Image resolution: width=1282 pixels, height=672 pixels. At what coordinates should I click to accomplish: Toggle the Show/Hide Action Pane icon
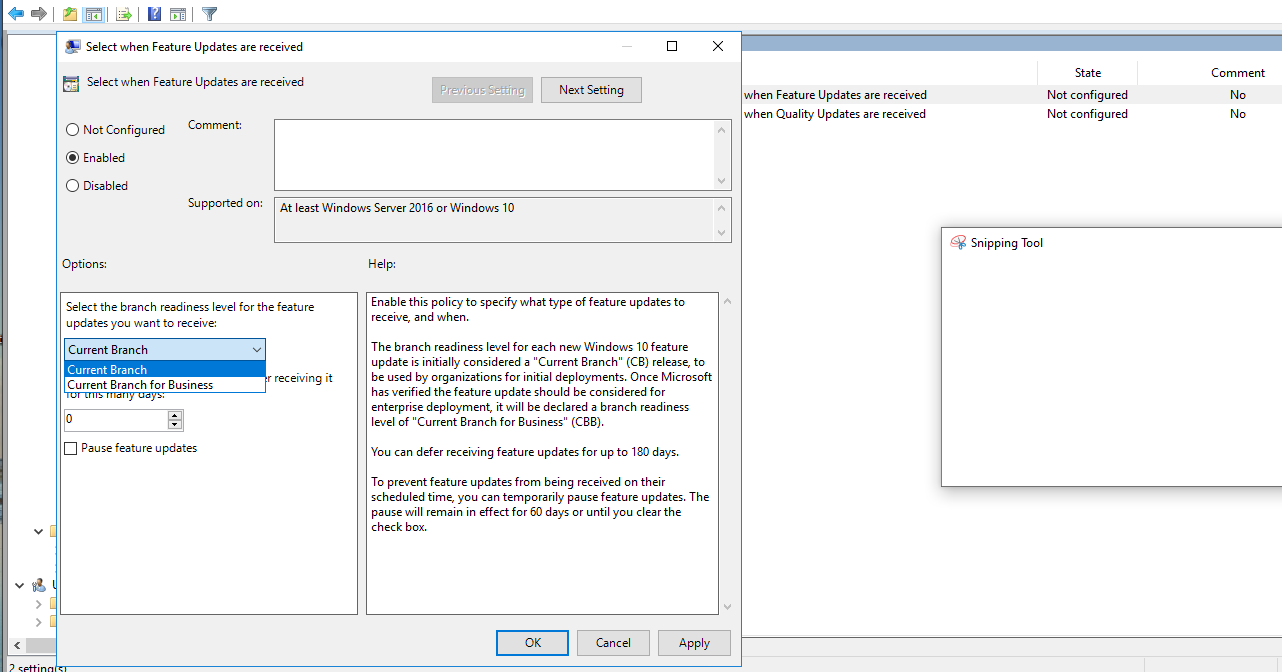coord(178,13)
